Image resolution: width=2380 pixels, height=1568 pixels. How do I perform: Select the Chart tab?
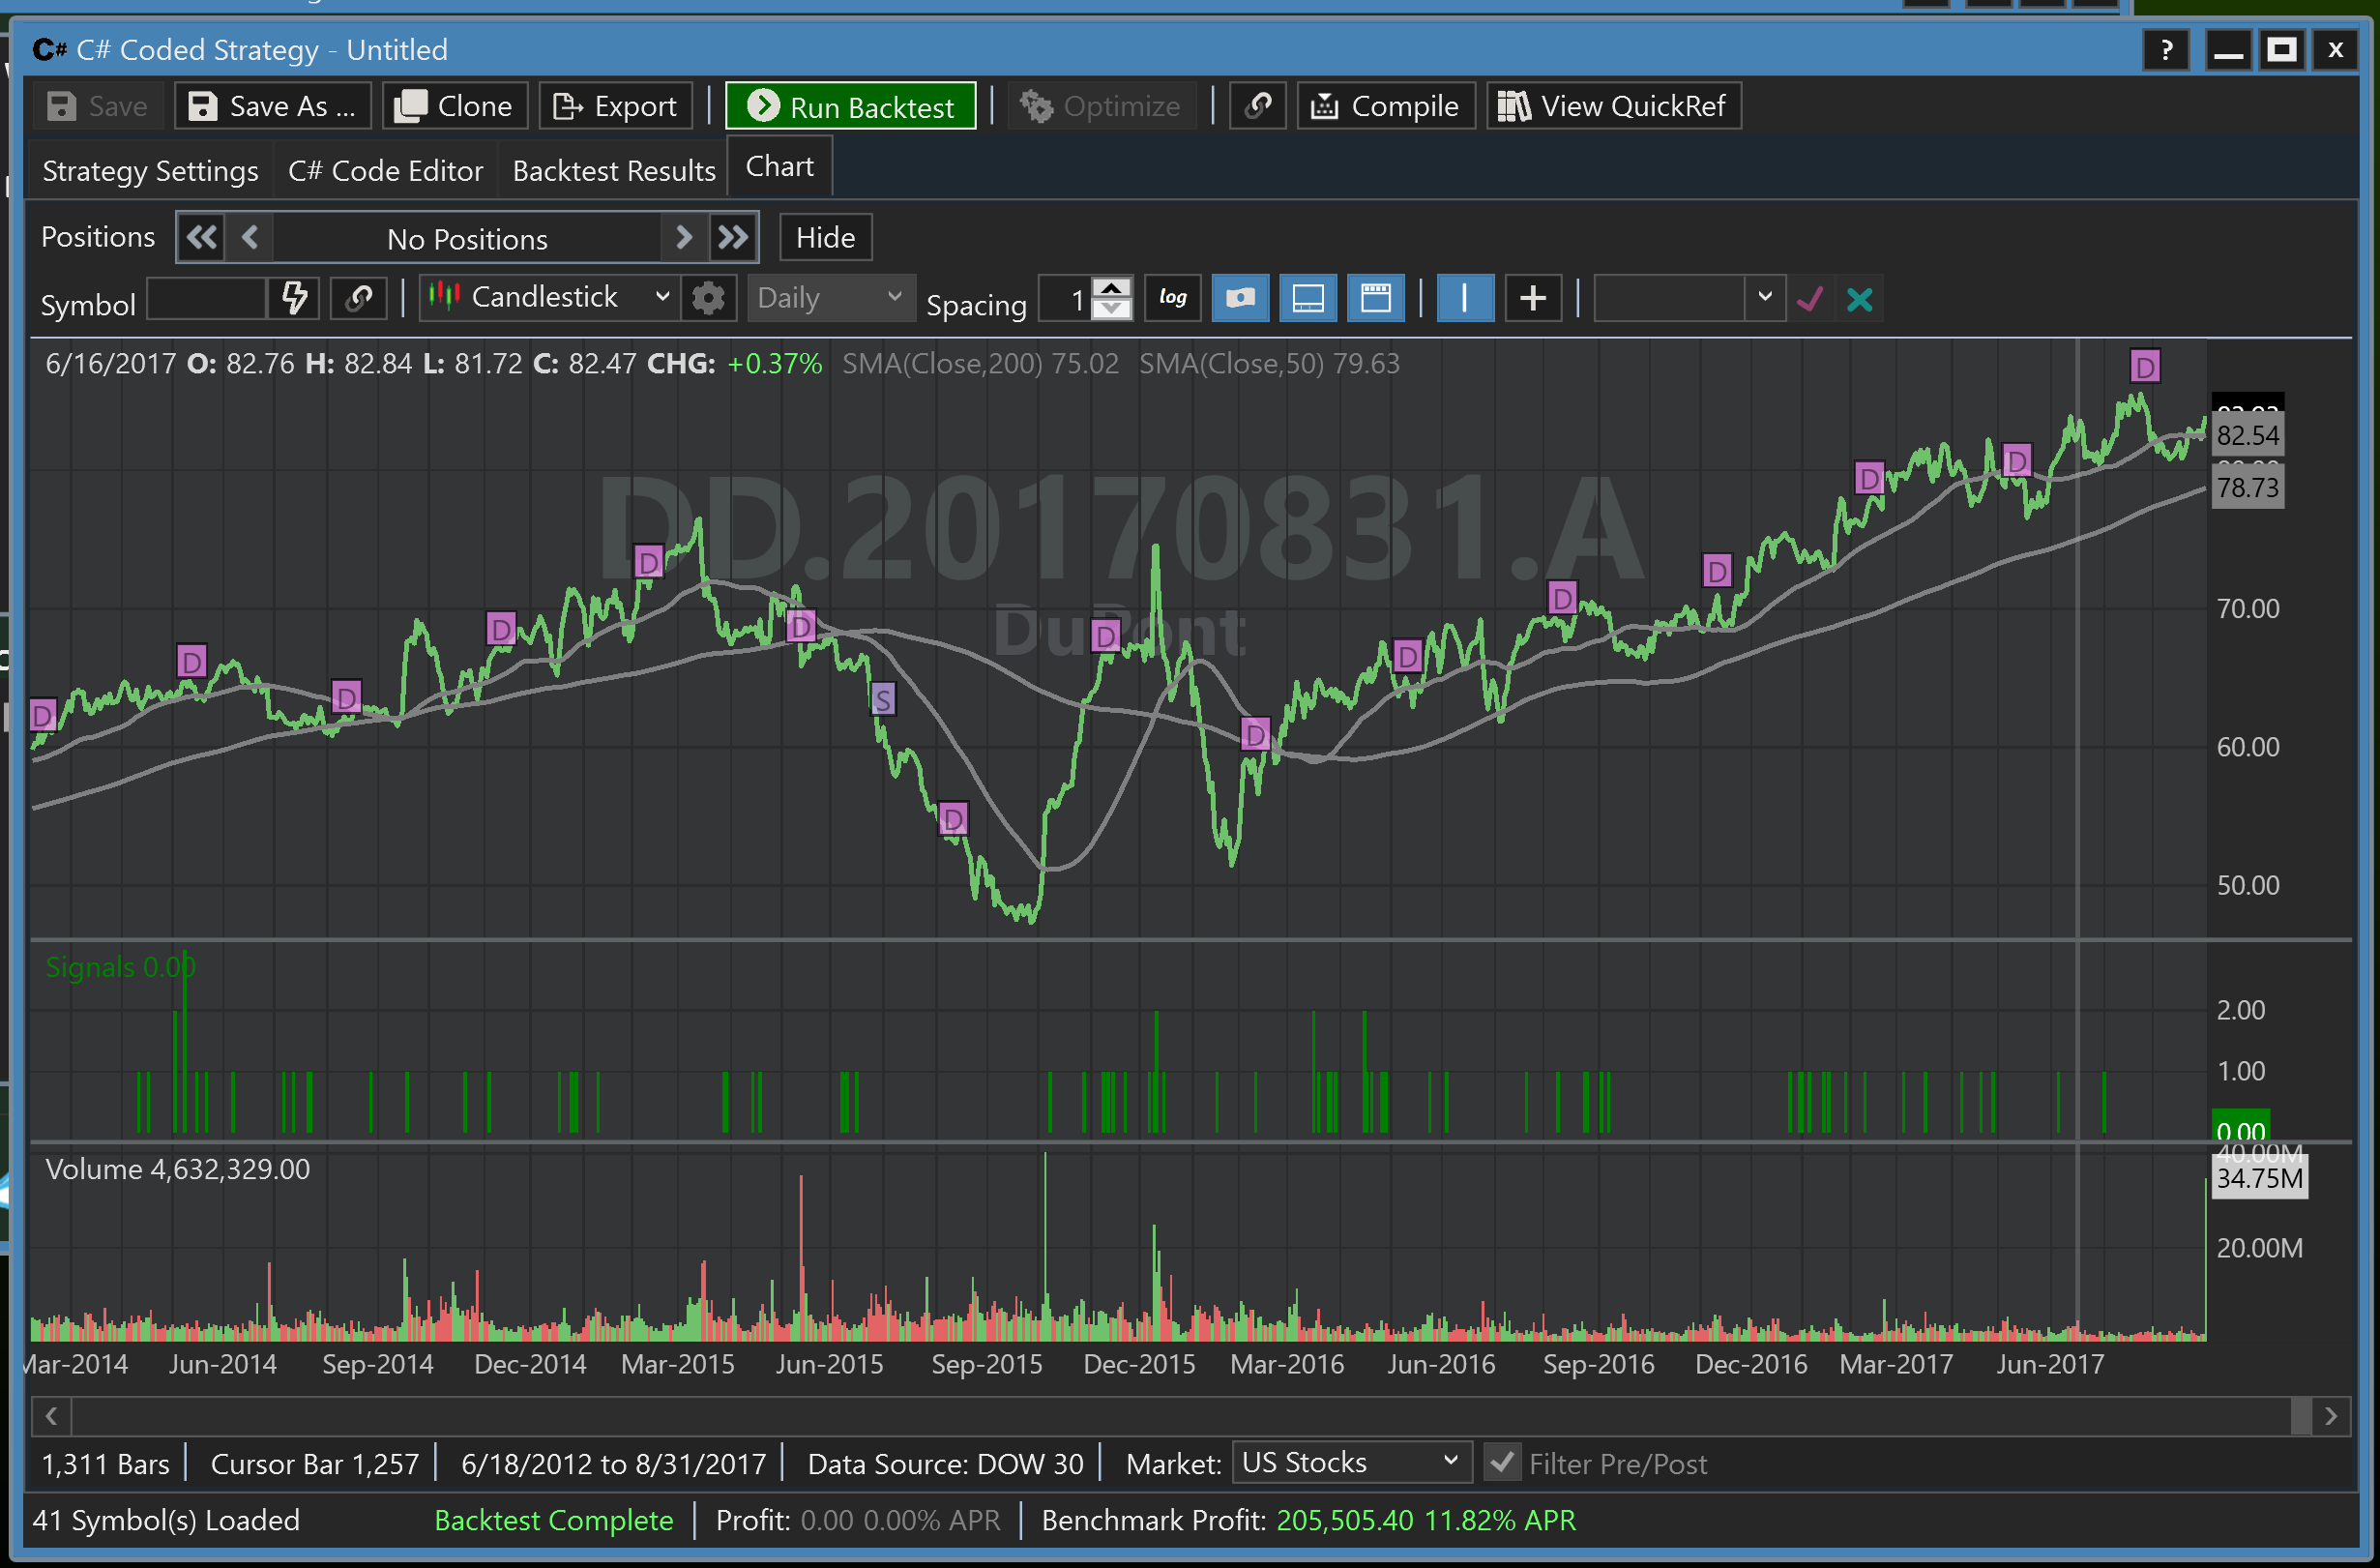(780, 167)
